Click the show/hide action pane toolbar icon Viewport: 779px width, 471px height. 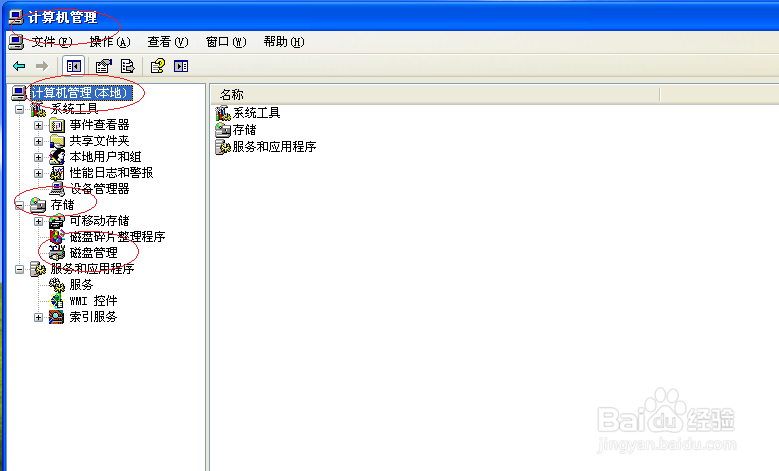[181, 66]
